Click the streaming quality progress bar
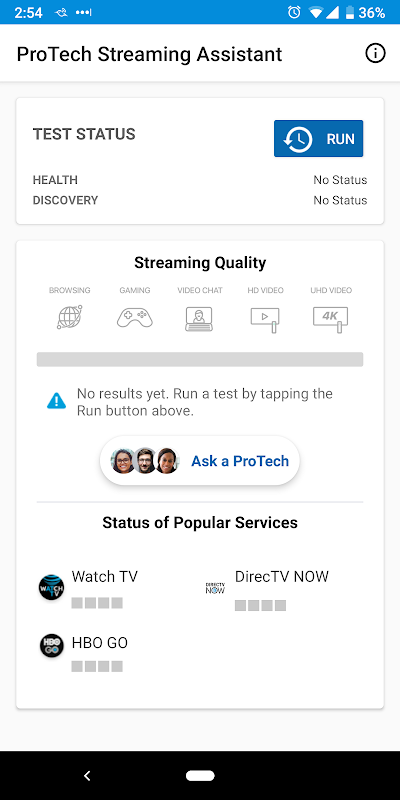 (x=200, y=359)
